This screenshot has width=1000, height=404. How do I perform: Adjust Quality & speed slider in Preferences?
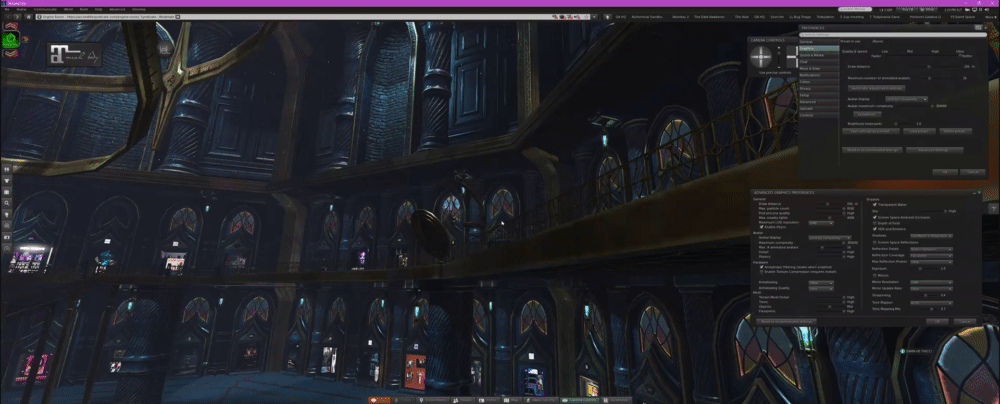pos(923,55)
